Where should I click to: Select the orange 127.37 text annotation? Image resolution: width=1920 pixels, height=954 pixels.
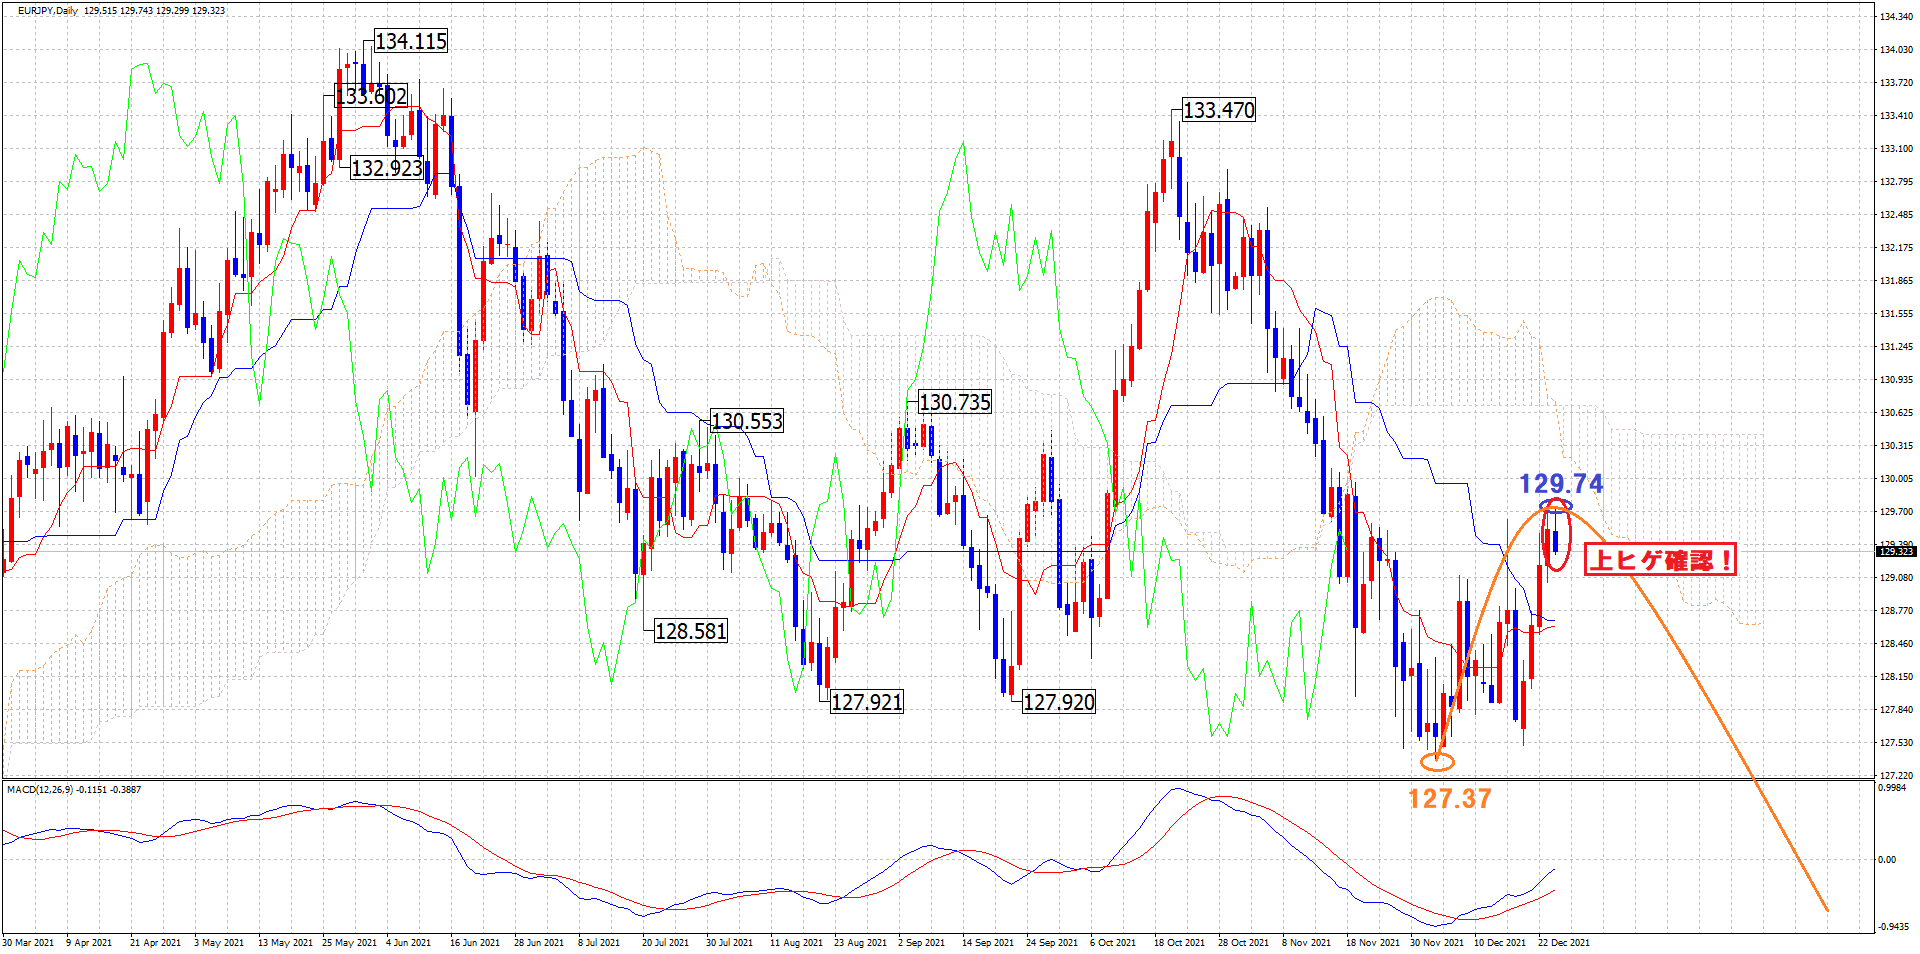[1449, 798]
